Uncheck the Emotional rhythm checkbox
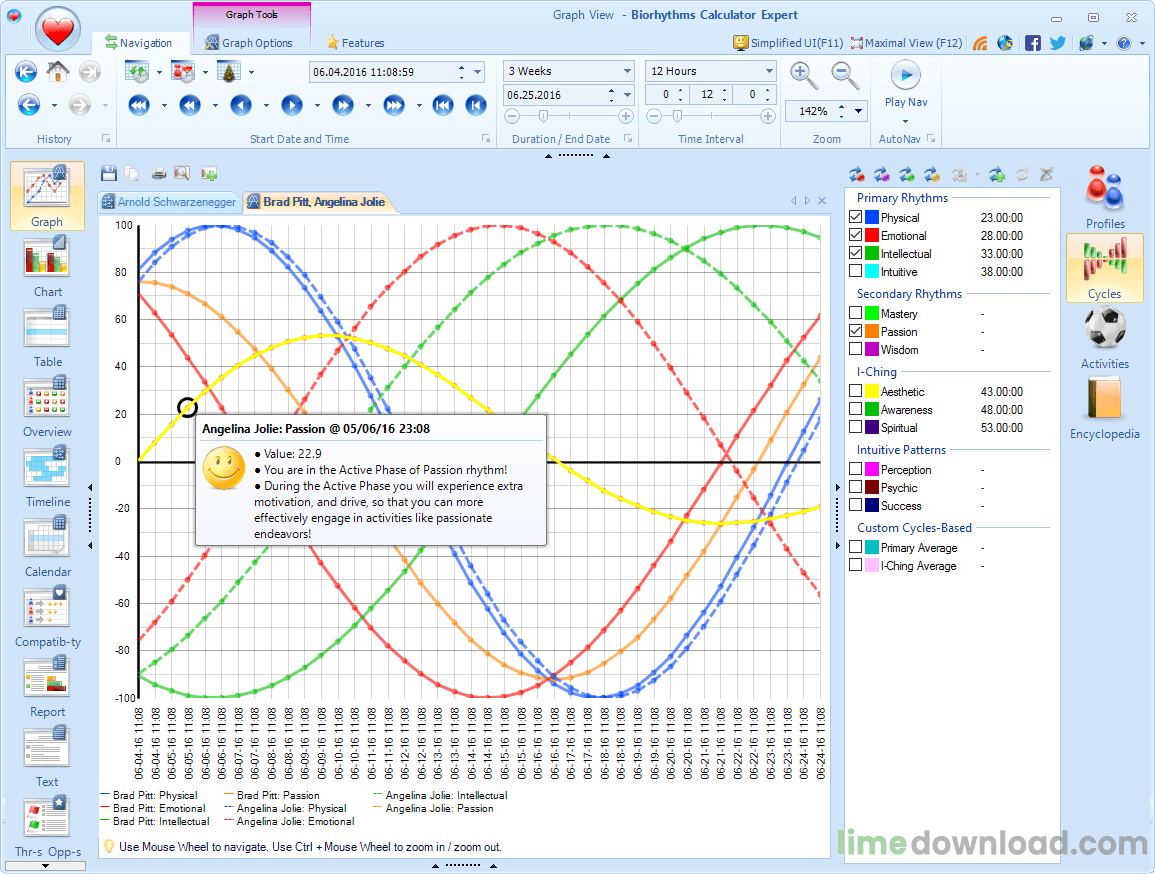 tap(855, 235)
